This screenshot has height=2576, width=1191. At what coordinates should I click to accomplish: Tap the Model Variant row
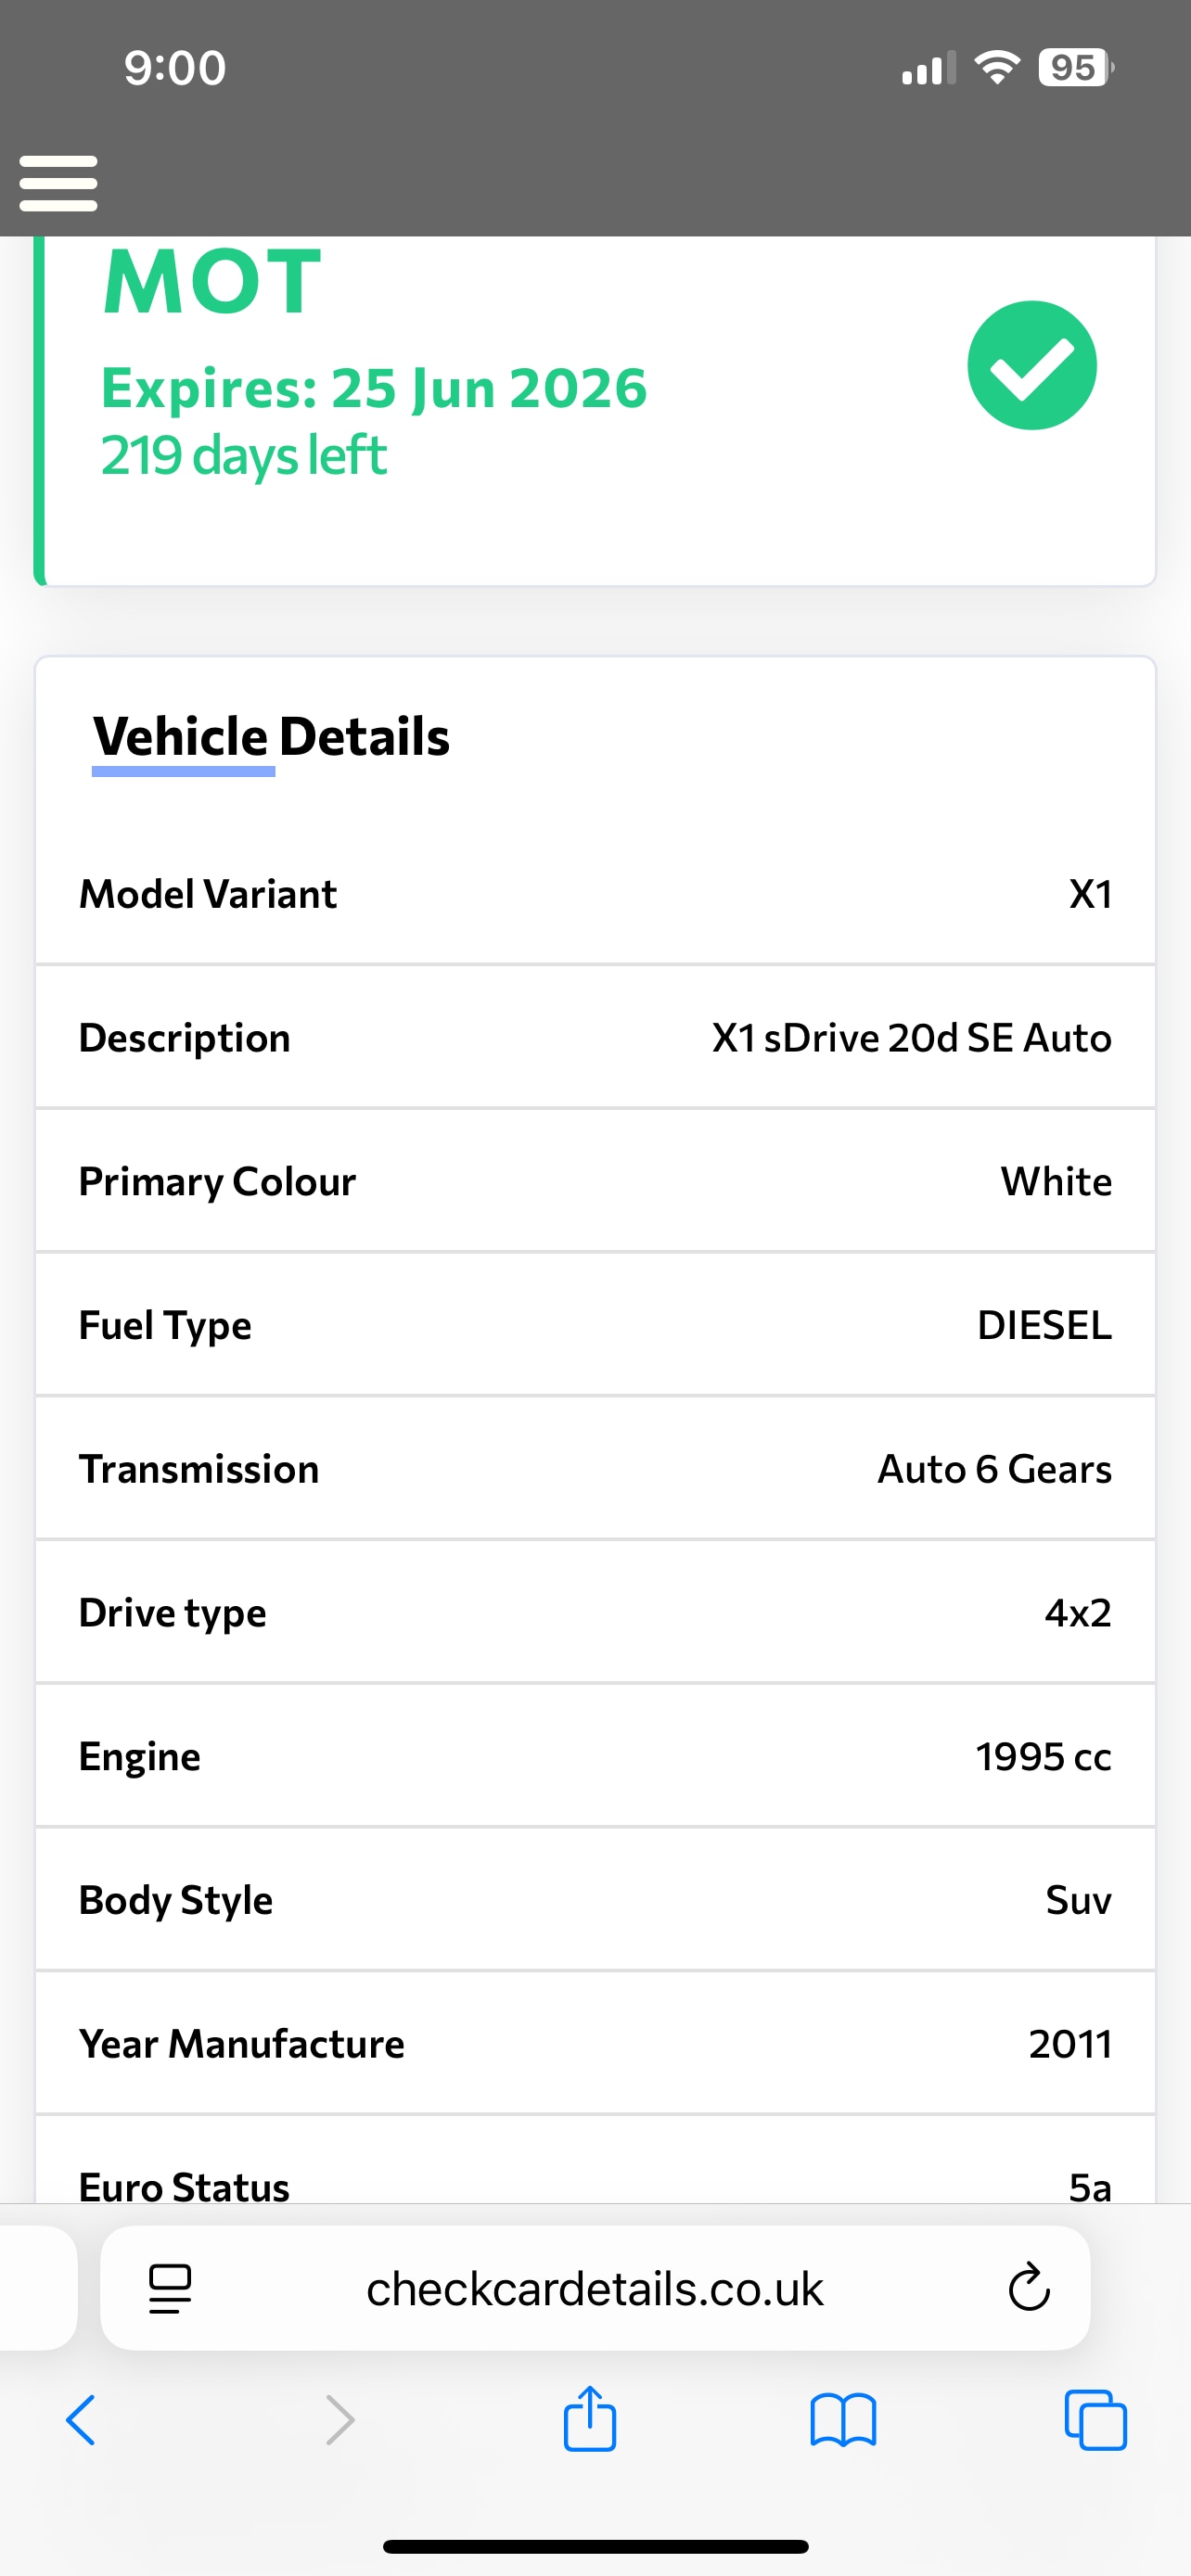coord(595,894)
